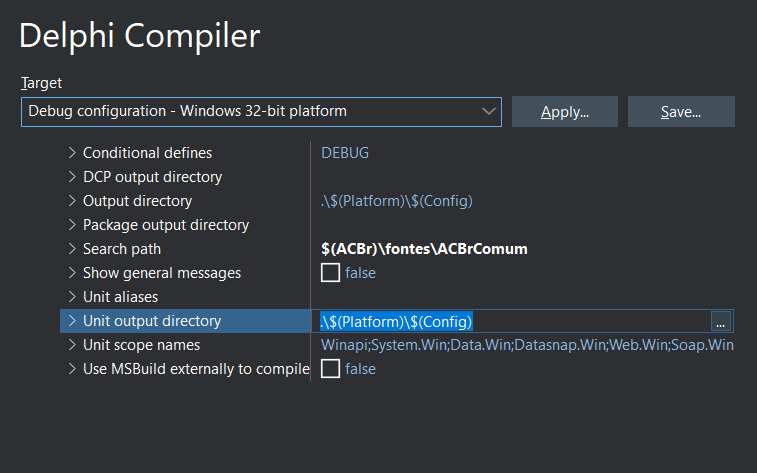Click the $(ACBr)\fontes\ACBrComum search path value

coord(424,249)
